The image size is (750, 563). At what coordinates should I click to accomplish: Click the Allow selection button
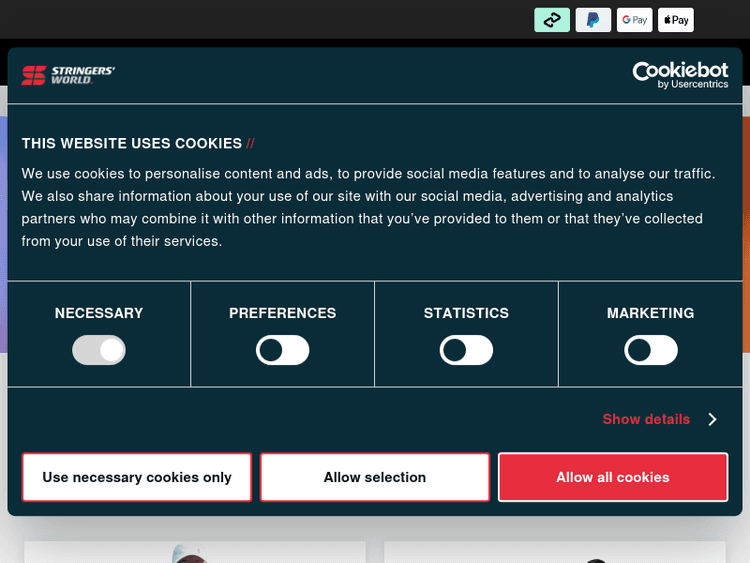375,477
